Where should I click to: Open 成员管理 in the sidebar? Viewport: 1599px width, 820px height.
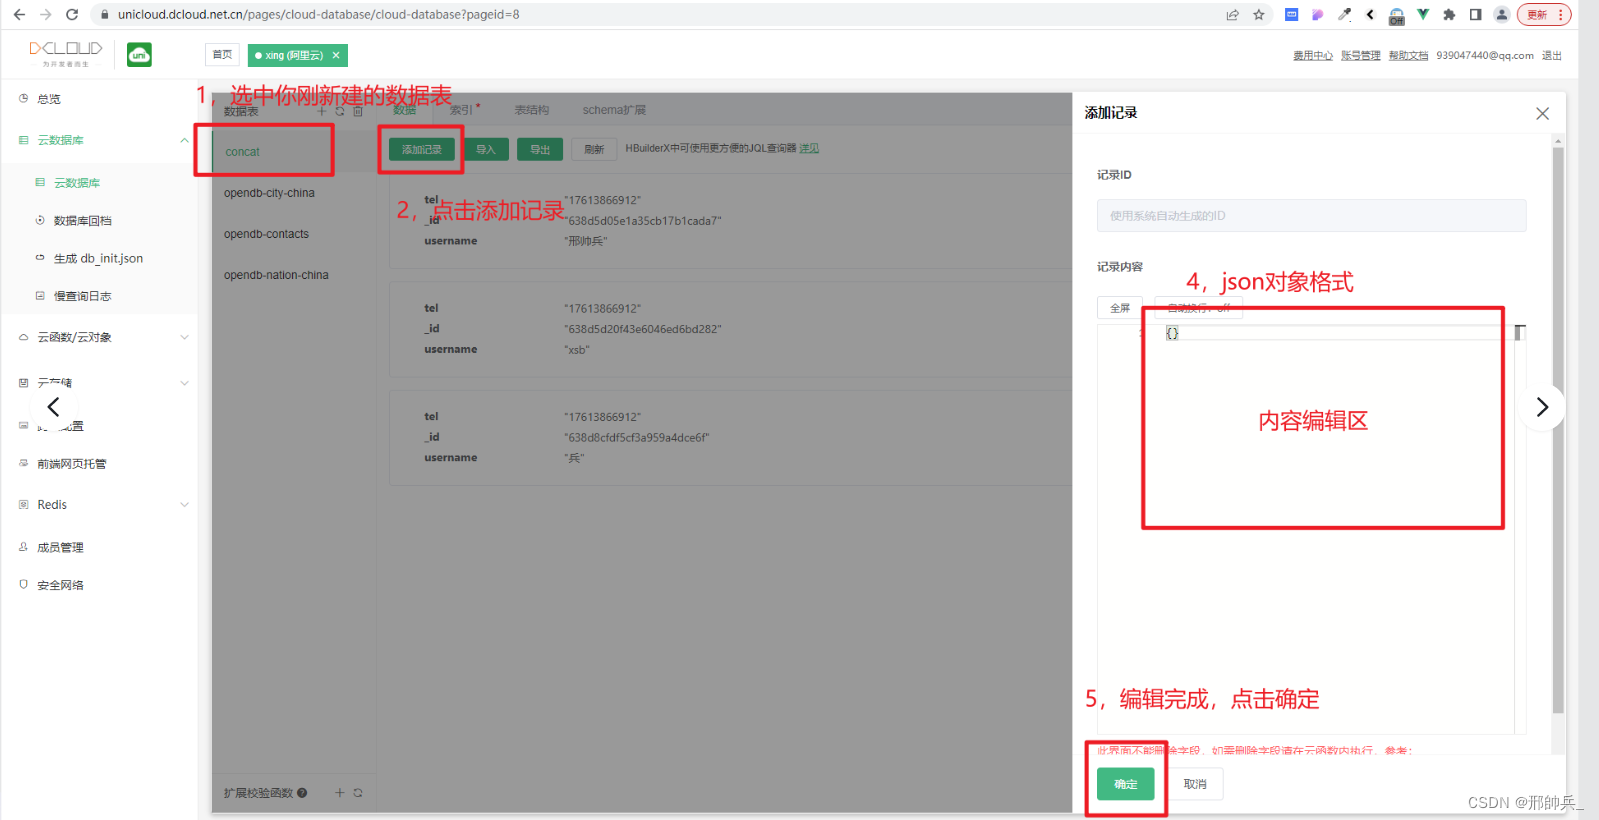(60, 548)
